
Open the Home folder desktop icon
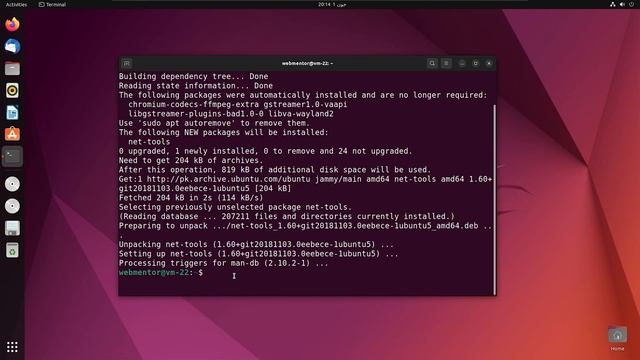(x=617, y=338)
